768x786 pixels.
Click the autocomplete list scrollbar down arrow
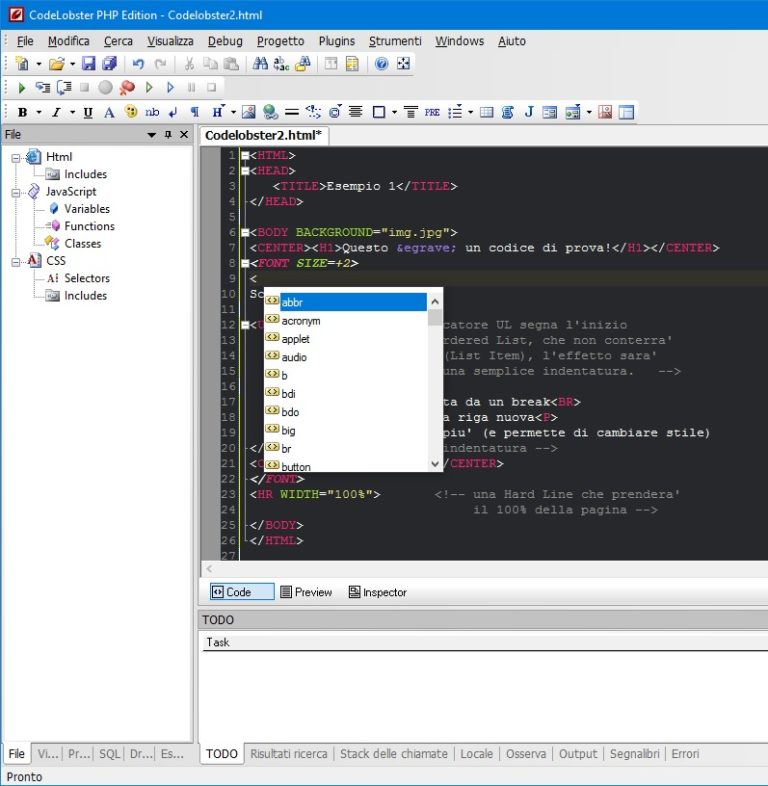[x=435, y=464]
